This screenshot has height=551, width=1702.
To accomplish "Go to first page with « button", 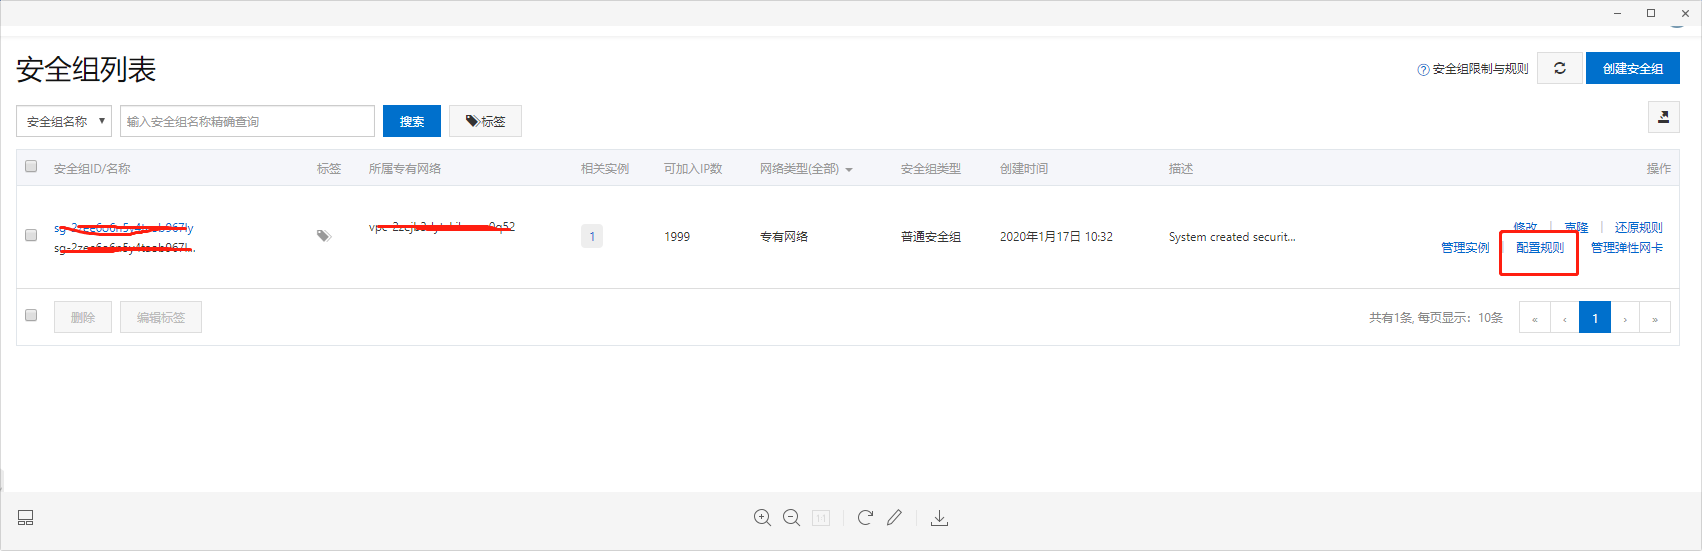I will click(x=1535, y=318).
